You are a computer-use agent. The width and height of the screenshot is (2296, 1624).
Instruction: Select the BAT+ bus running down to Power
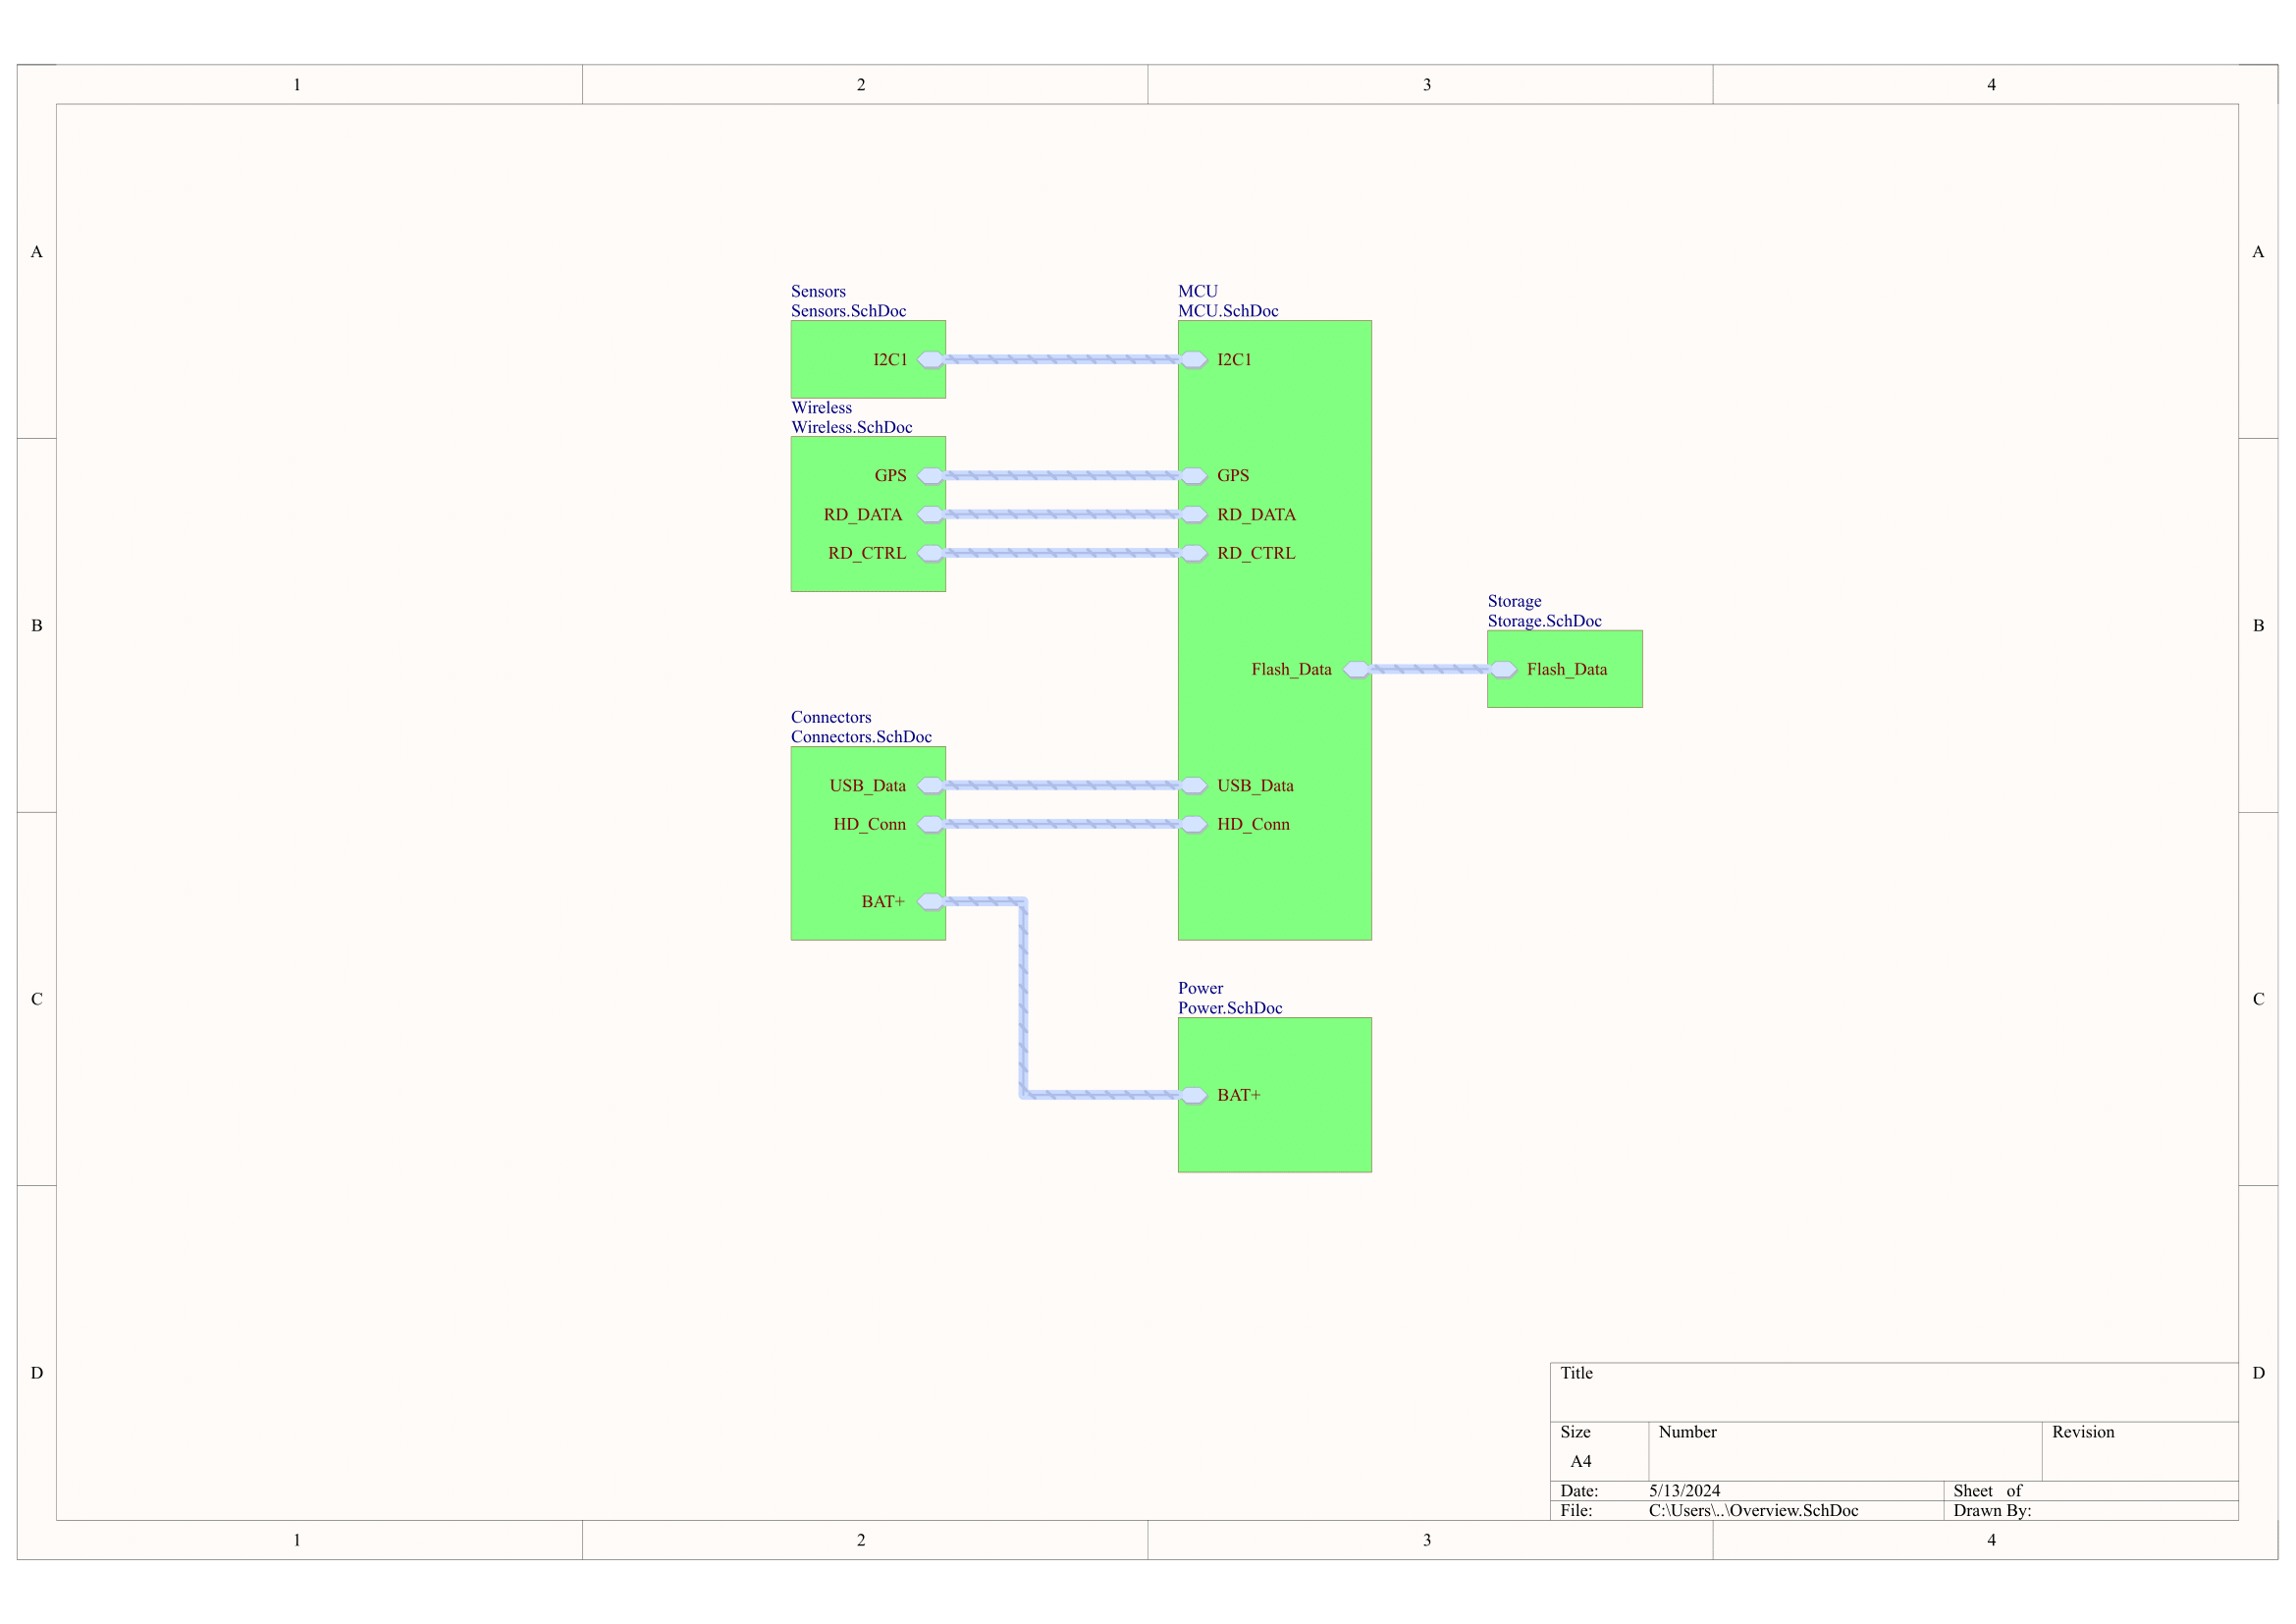coord(1023,1000)
